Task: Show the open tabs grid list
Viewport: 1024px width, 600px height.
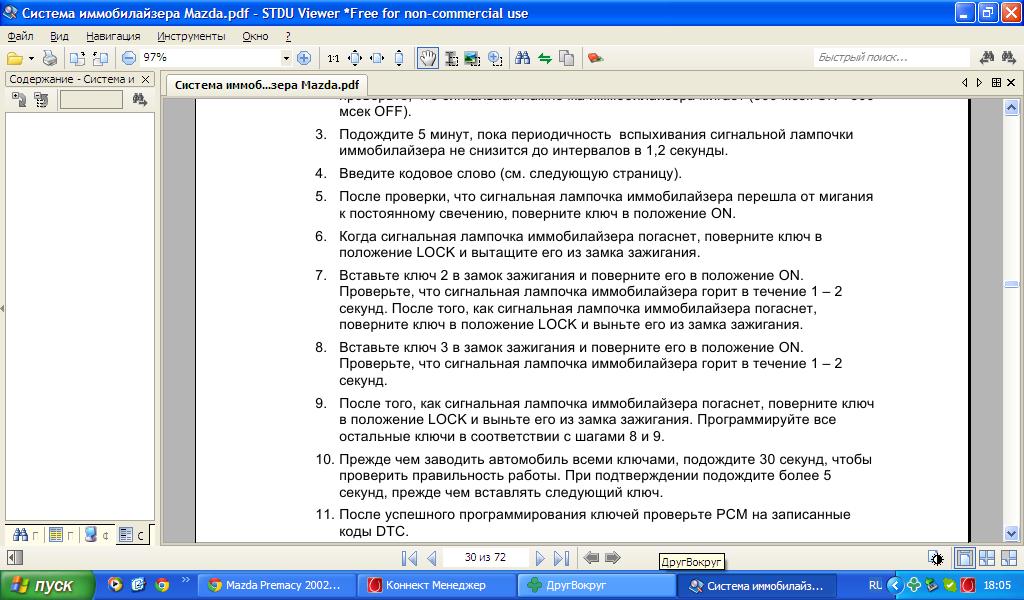Action: (997, 83)
